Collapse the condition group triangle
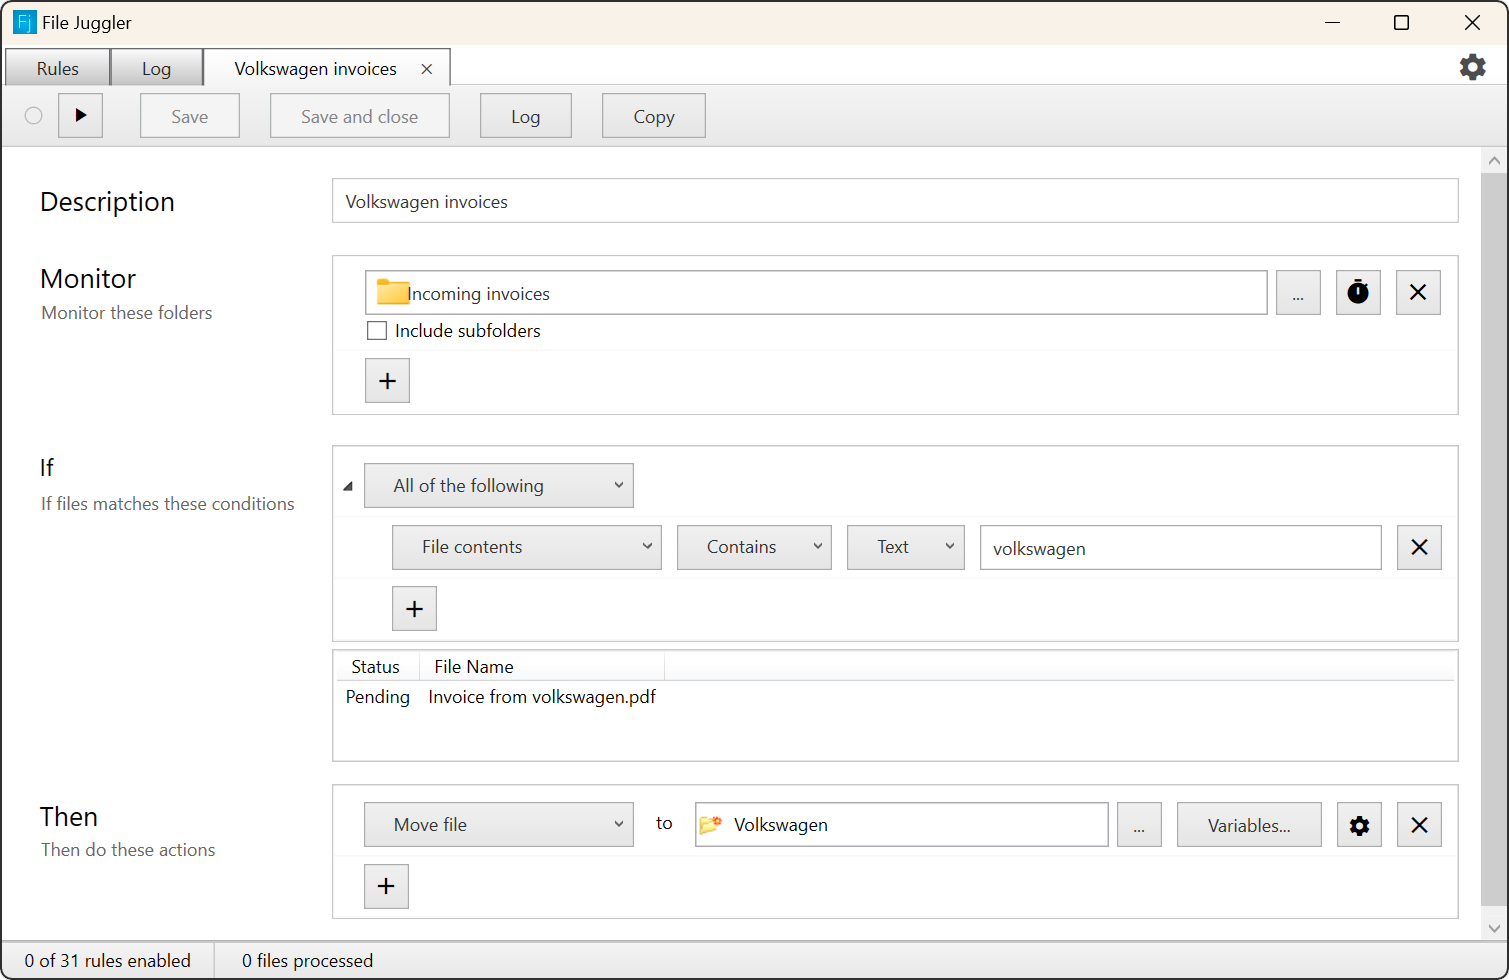Screen dimensions: 1509x980 click(x=348, y=487)
